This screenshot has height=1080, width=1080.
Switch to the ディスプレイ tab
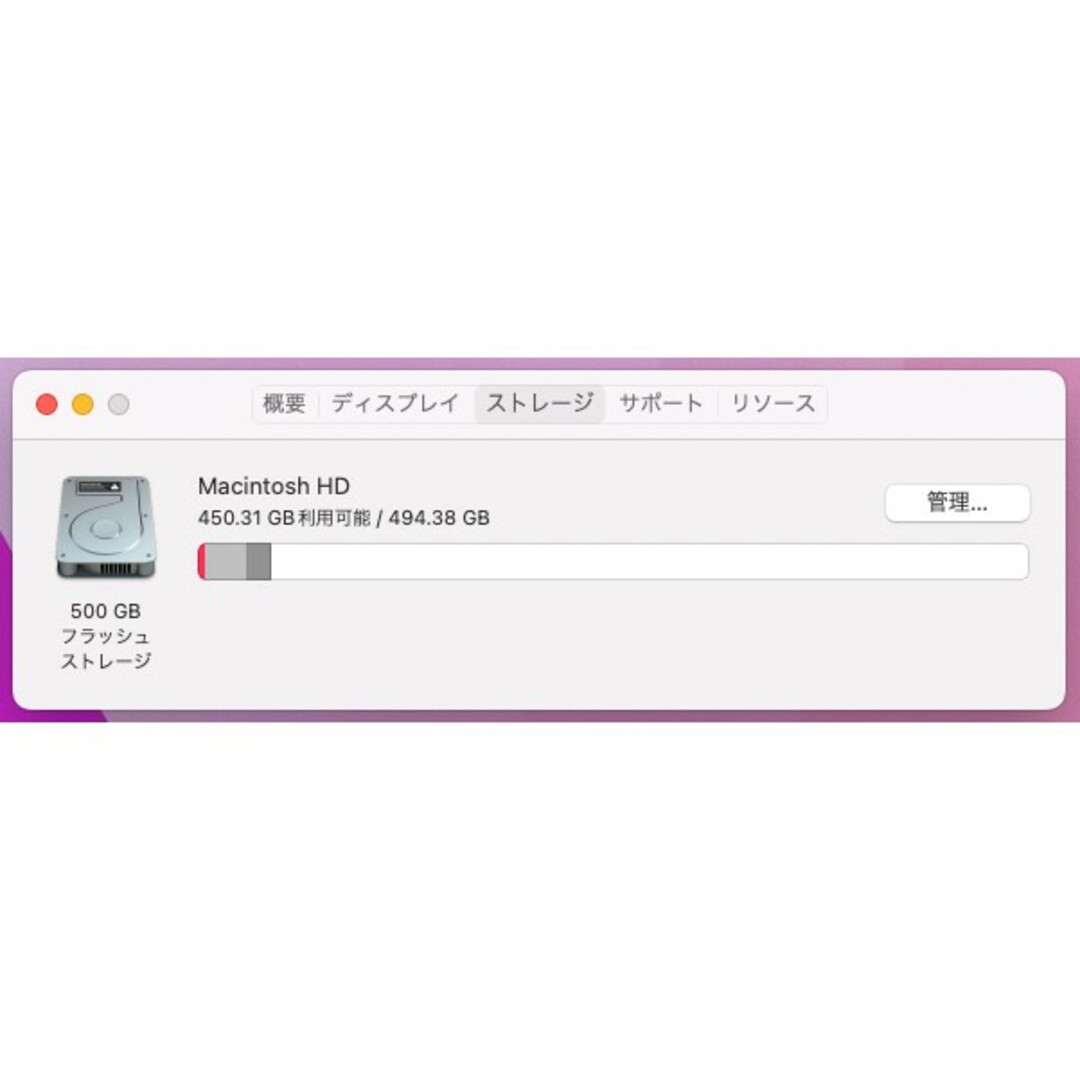(x=395, y=404)
